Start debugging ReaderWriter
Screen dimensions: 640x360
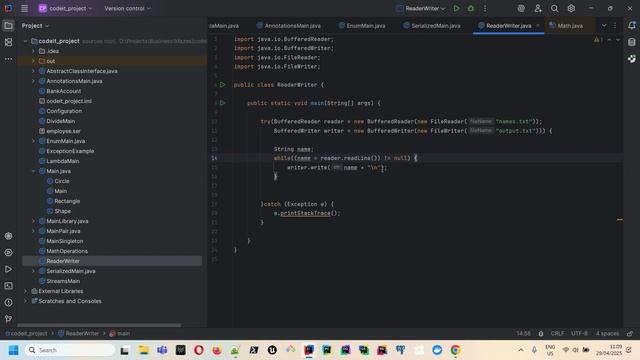click(471, 8)
